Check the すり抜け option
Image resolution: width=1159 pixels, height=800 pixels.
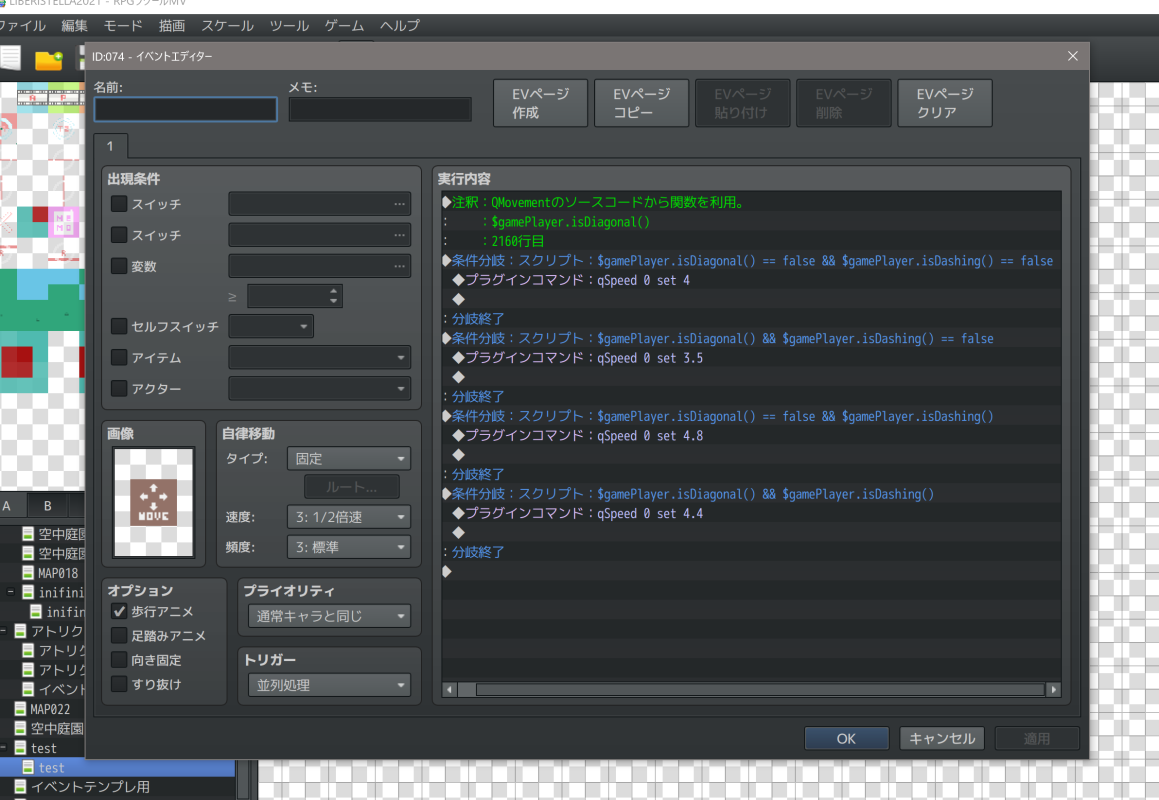[119, 684]
